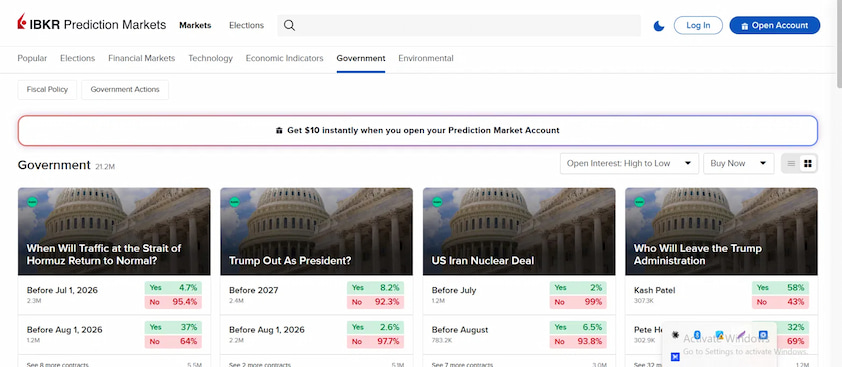Buy Yes 58% for Kash Patel

780,287
